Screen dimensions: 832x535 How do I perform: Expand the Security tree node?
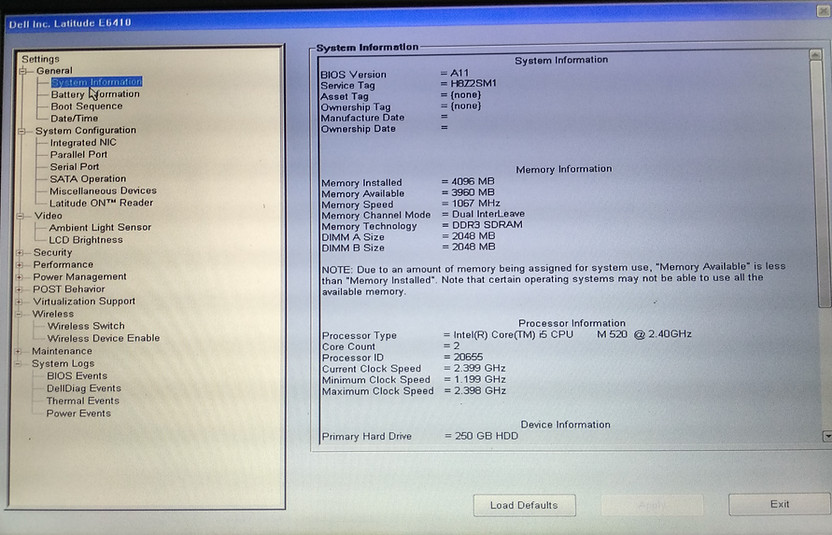(20, 253)
